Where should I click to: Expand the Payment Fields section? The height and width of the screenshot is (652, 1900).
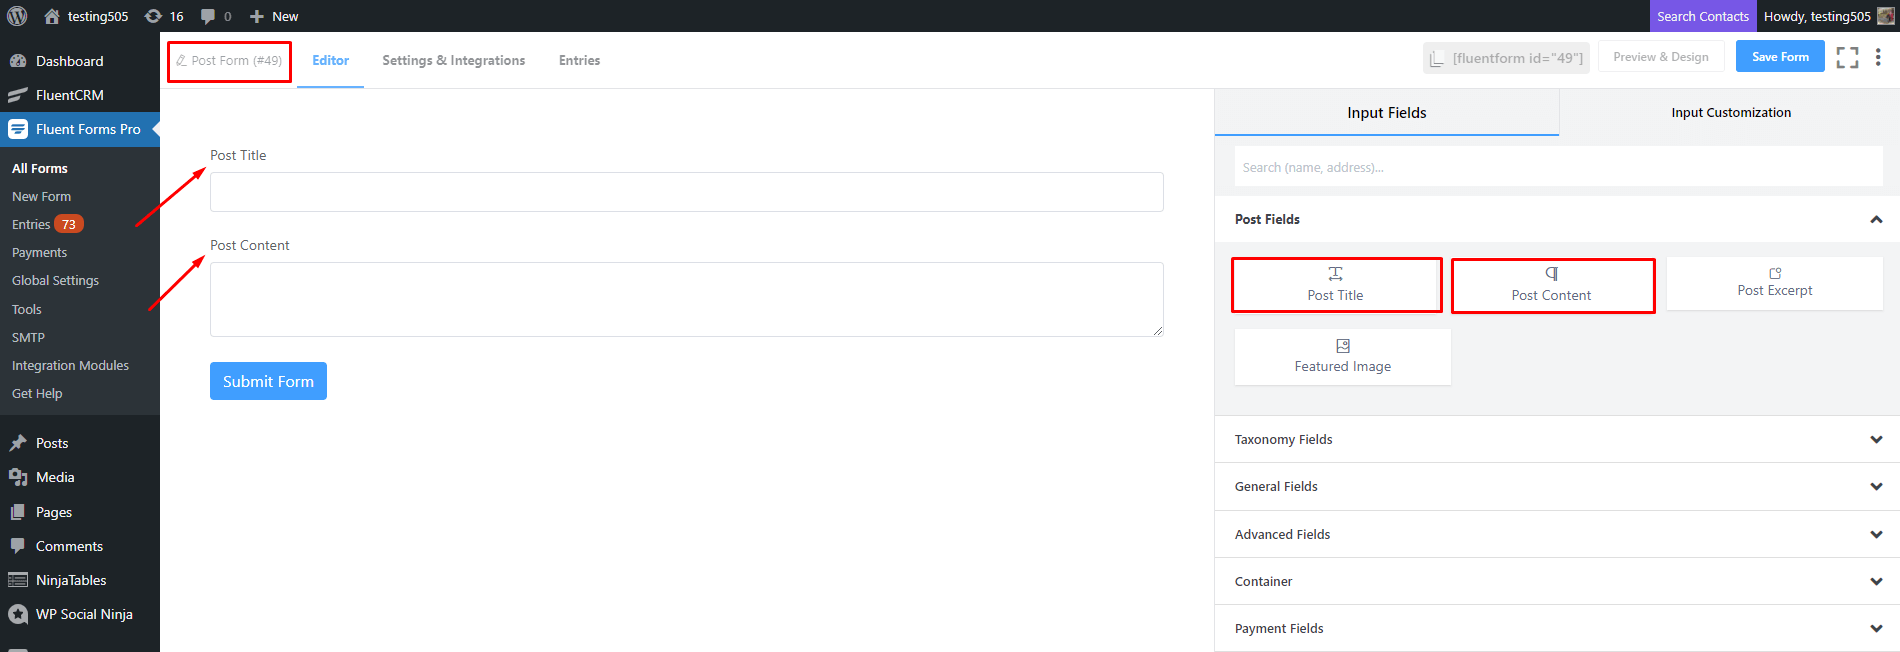[1876, 629]
